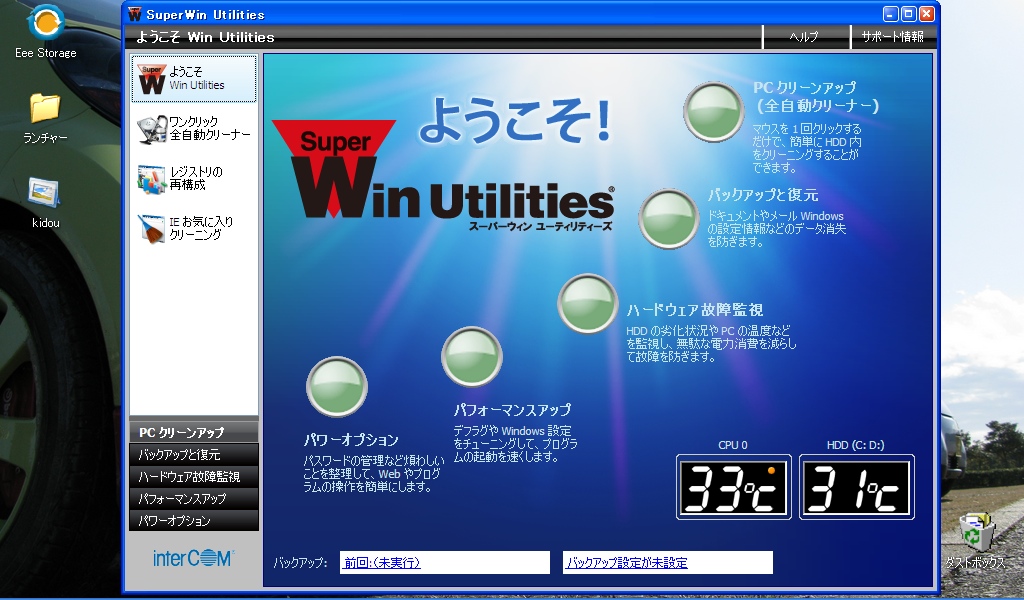
Task: Maximize the SuperWin Utilities window
Action: tap(908, 14)
